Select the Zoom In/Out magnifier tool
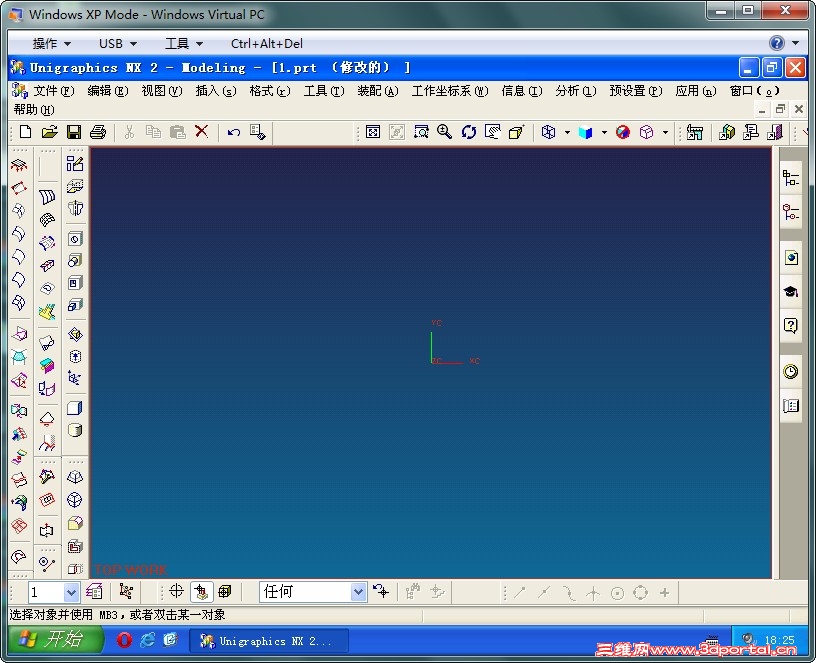The image size is (816, 663). (x=444, y=132)
